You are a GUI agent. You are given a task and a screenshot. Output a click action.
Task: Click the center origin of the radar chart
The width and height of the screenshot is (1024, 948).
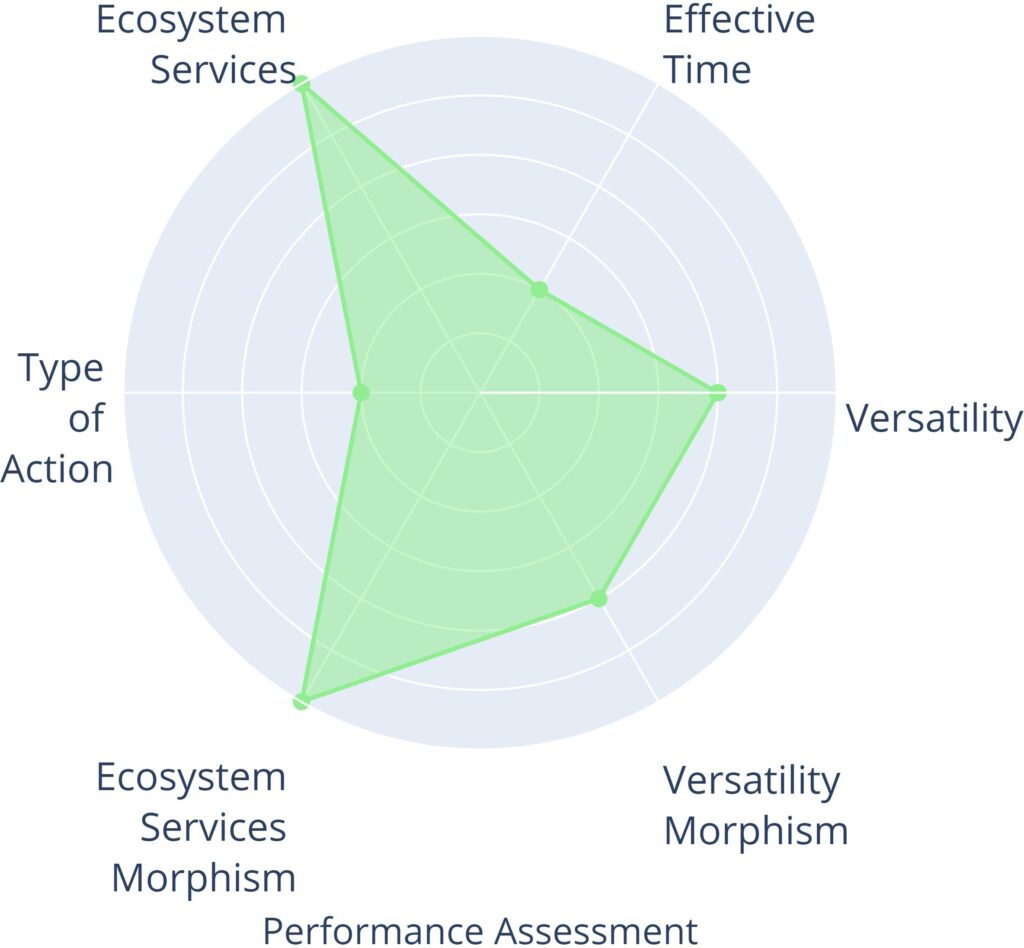(x=480, y=393)
